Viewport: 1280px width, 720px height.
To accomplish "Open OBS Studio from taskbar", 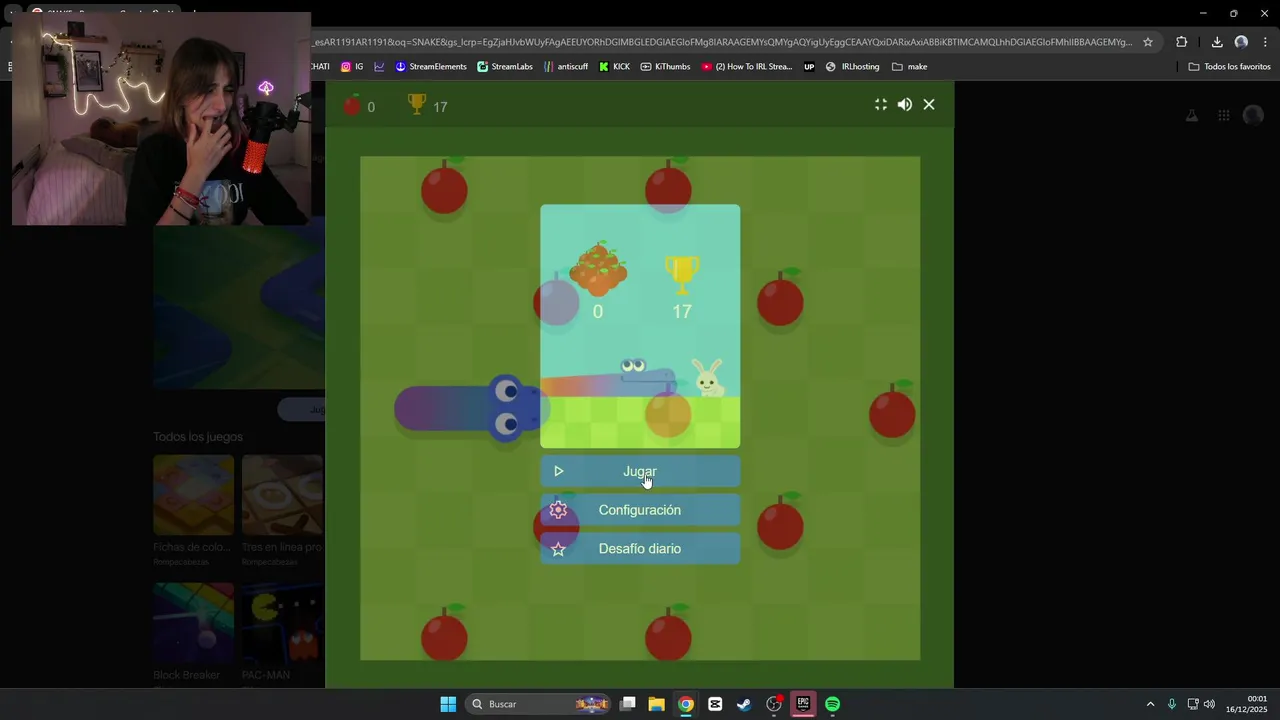I will point(774,704).
